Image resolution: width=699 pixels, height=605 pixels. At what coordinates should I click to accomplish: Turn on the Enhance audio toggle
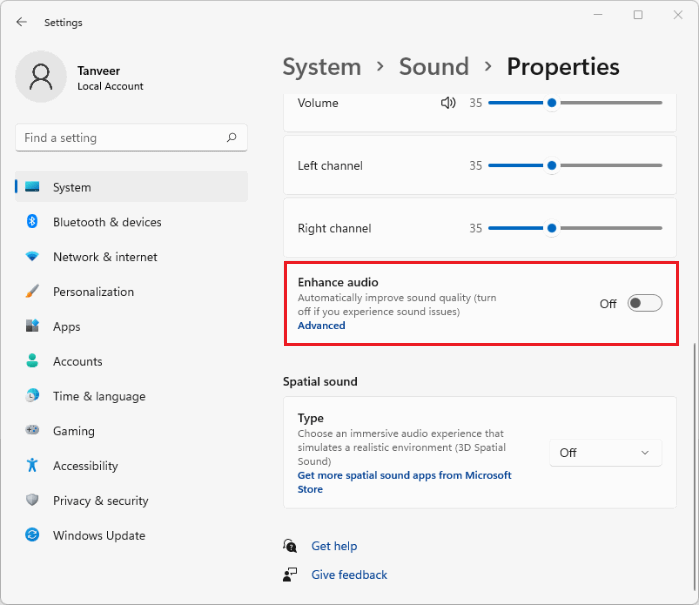(645, 303)
